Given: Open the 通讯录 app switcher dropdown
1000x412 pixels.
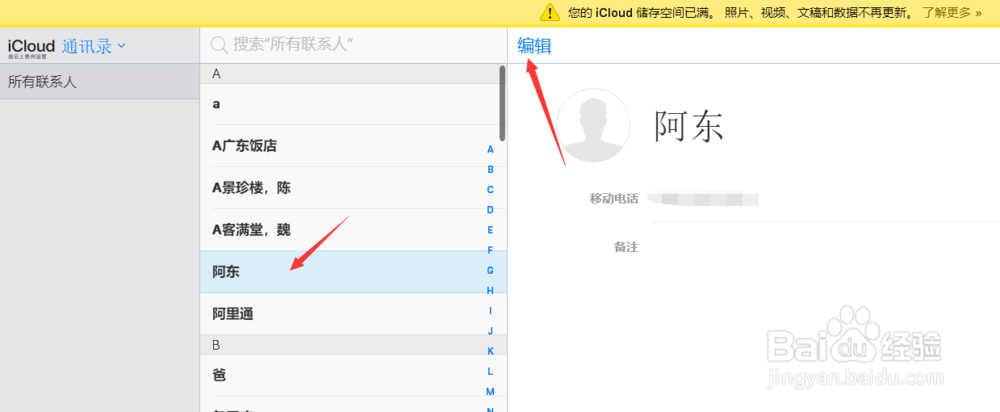Looking at the screenshot, I should pyautogui.click(x=94, y=46).
